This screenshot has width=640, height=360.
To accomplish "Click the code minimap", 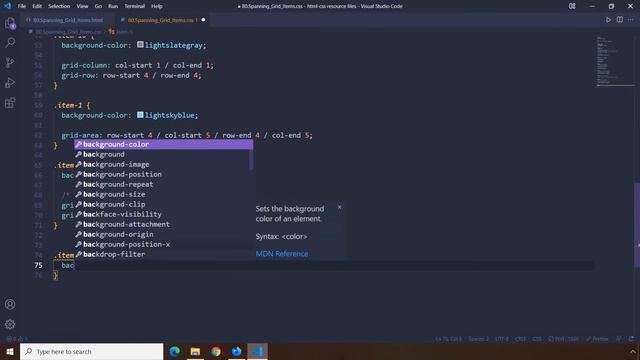I will pos(616,61).
